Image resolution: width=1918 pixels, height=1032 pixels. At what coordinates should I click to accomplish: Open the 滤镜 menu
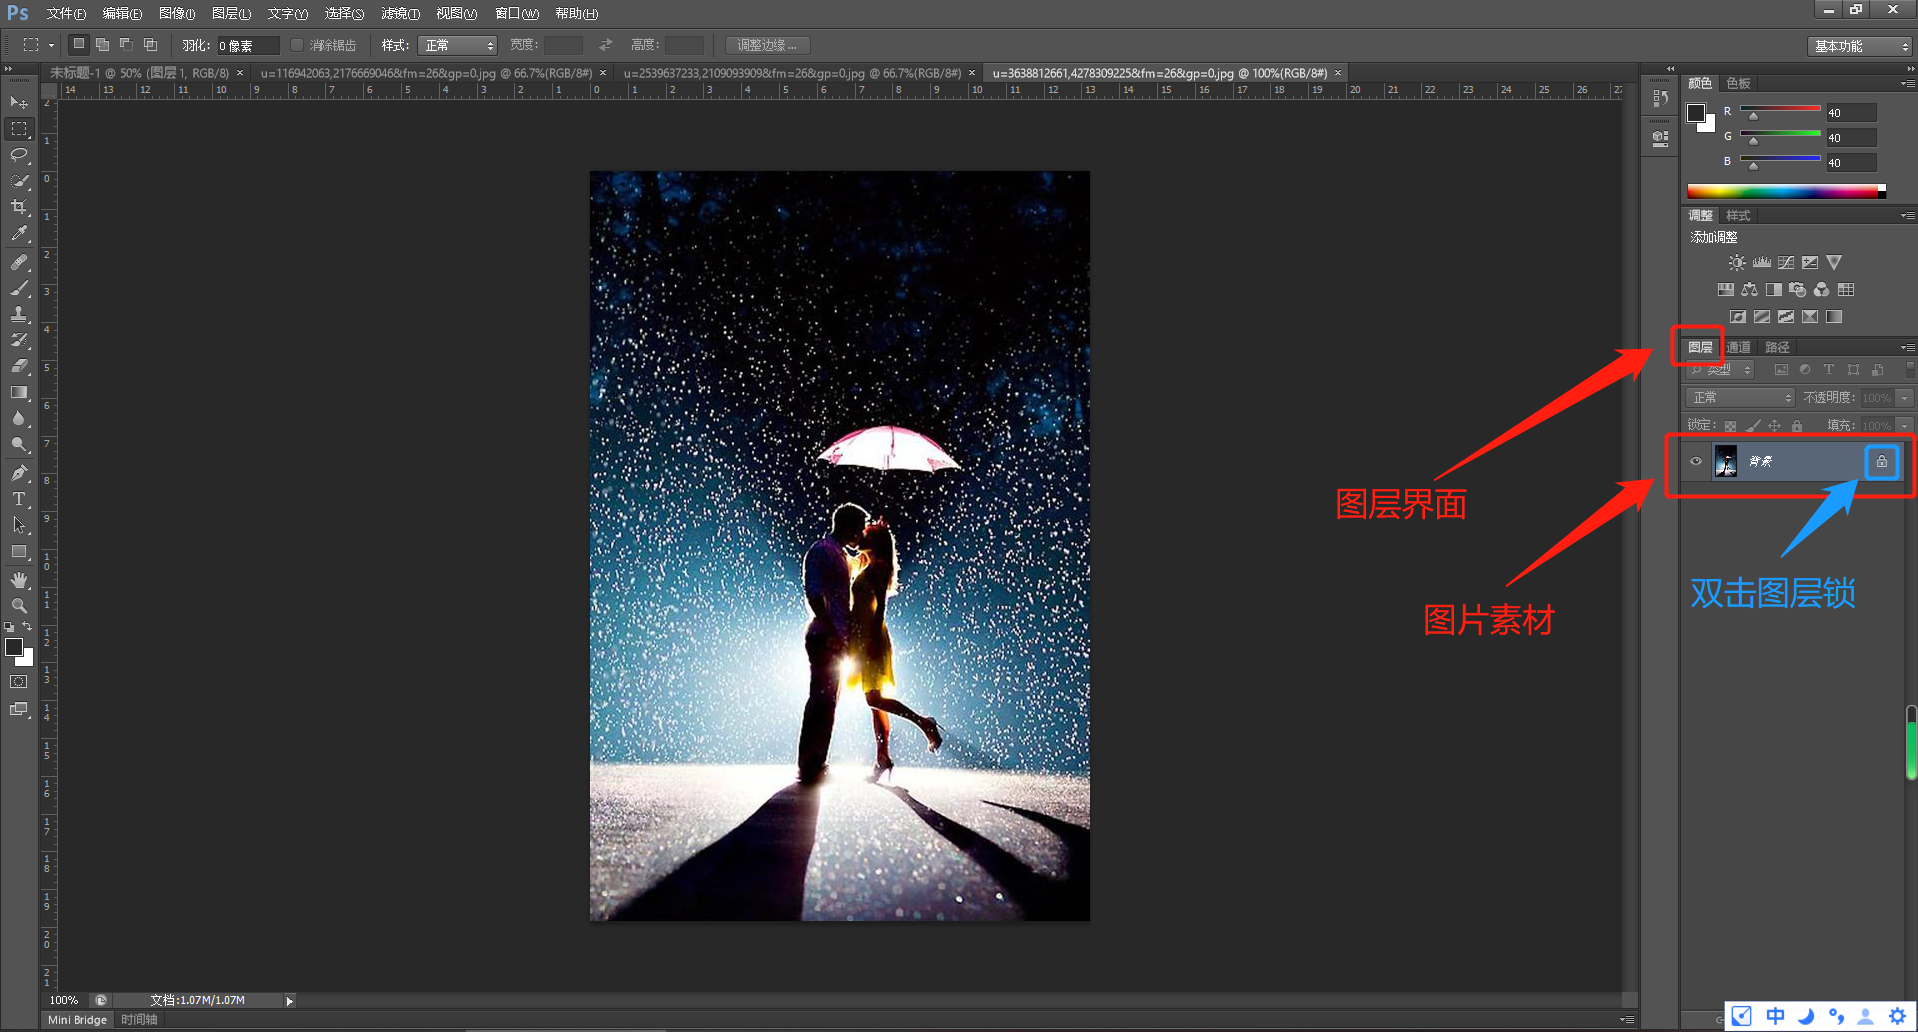(x=399, y=13)
